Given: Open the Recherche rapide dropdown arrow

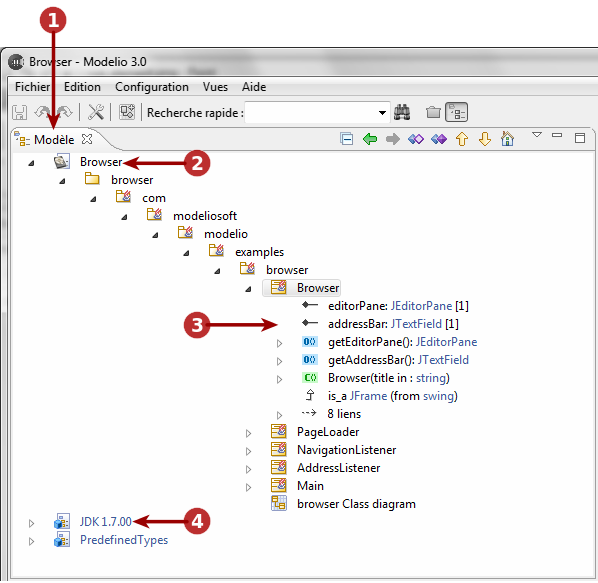Looking at the screenshot, I should click(x=382, y=113).
